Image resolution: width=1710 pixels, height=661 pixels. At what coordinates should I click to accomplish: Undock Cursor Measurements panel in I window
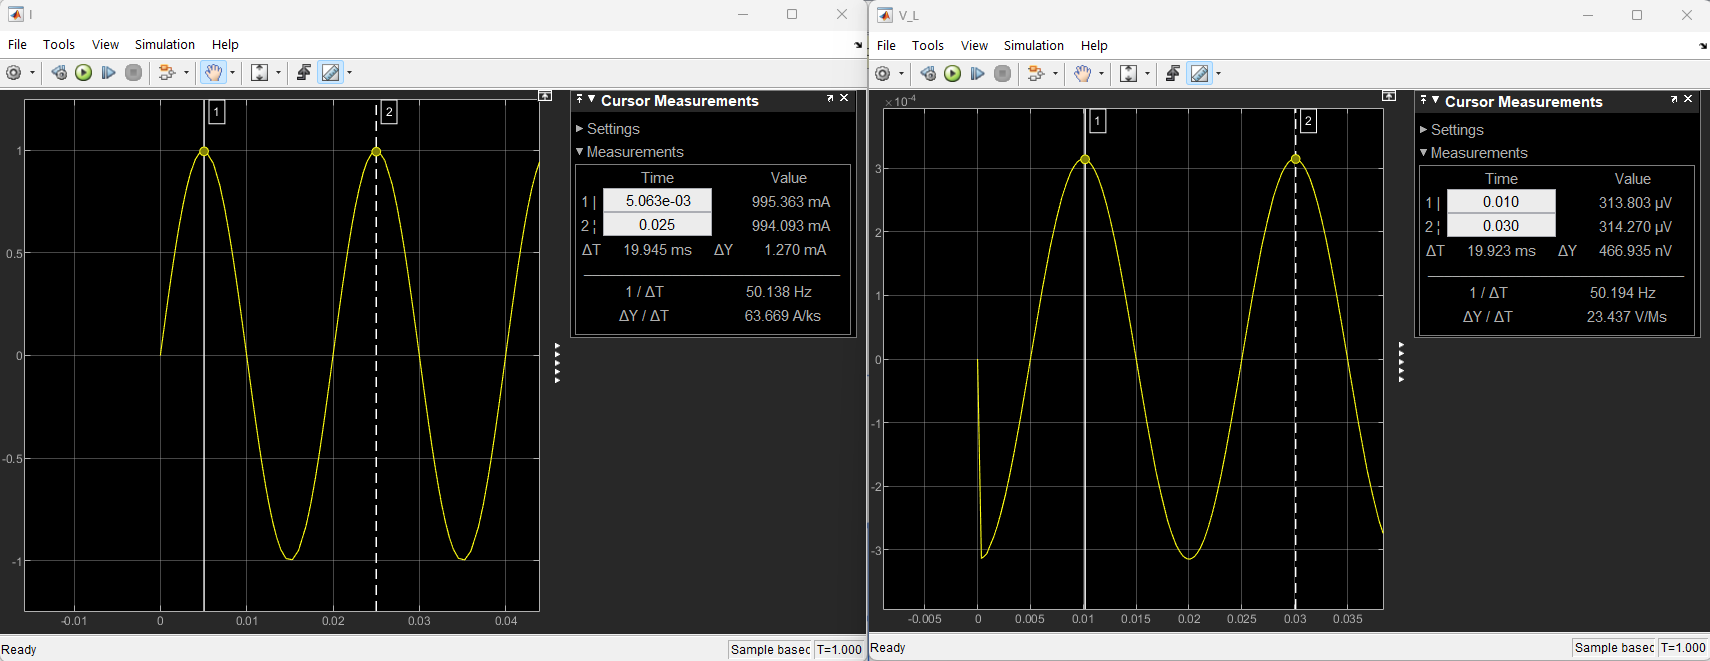(830, 98)
